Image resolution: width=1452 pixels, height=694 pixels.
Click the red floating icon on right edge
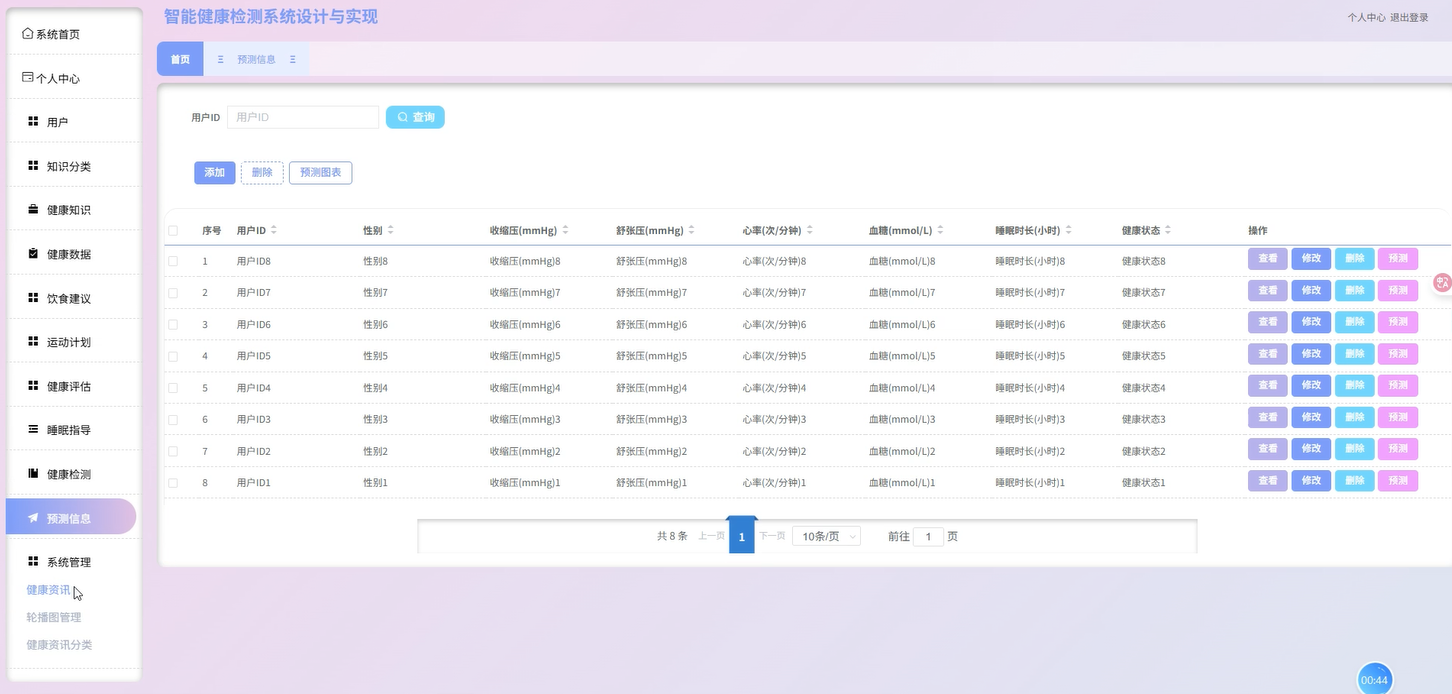pos(1442,283)
